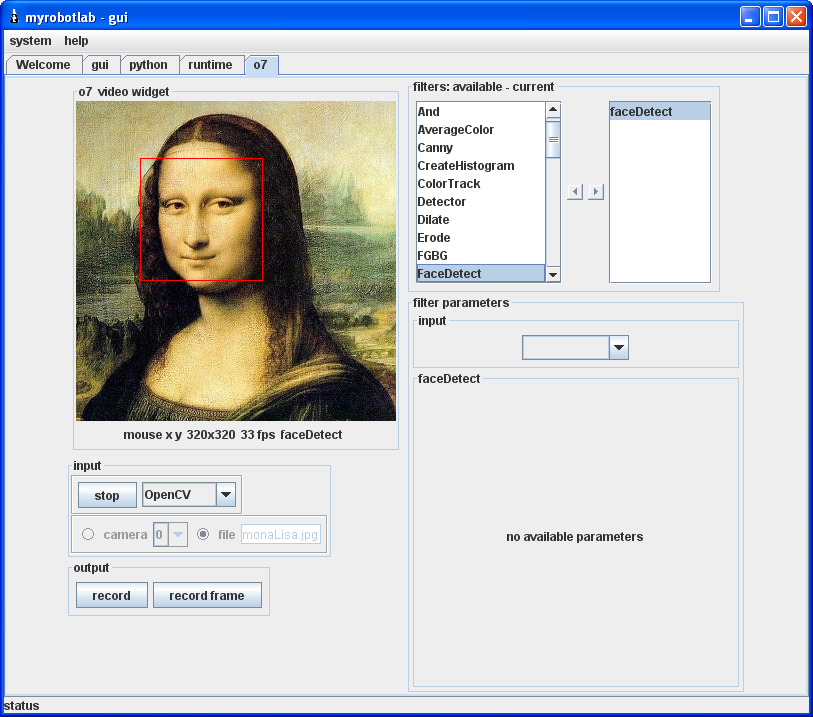Open the system menu
This screenshot has width=813, height=717.
pos(30,41)
